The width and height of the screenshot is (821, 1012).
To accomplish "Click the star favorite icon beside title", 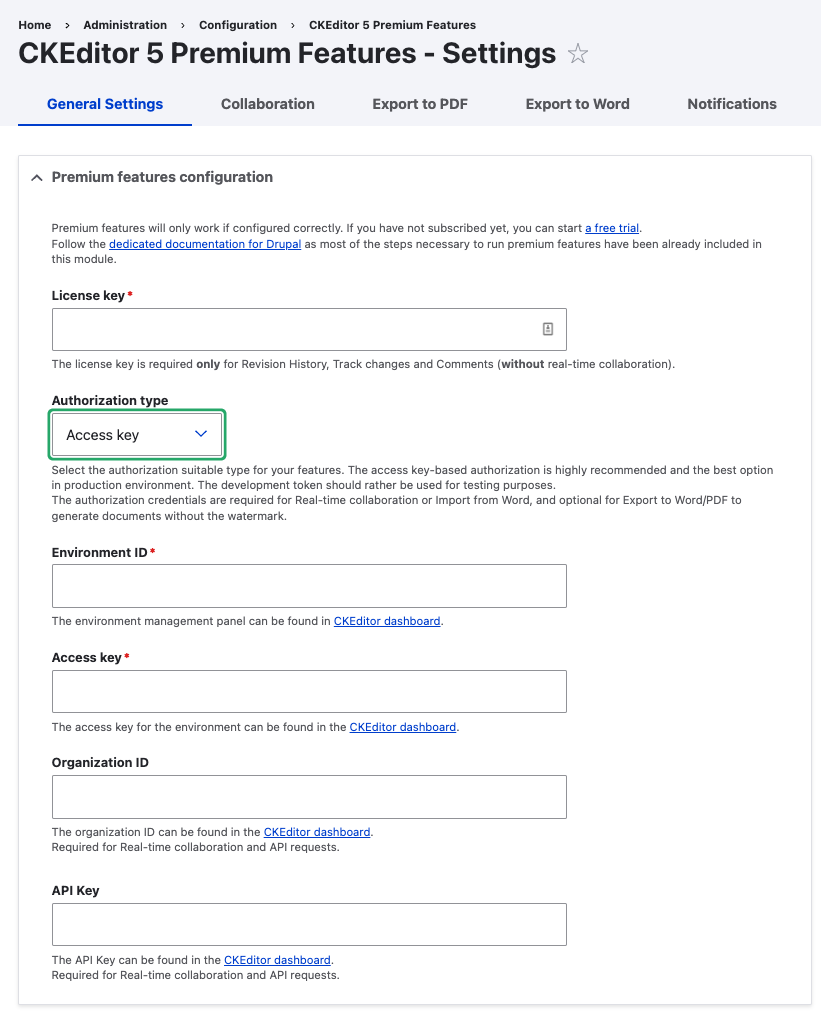I will (578, 54).
